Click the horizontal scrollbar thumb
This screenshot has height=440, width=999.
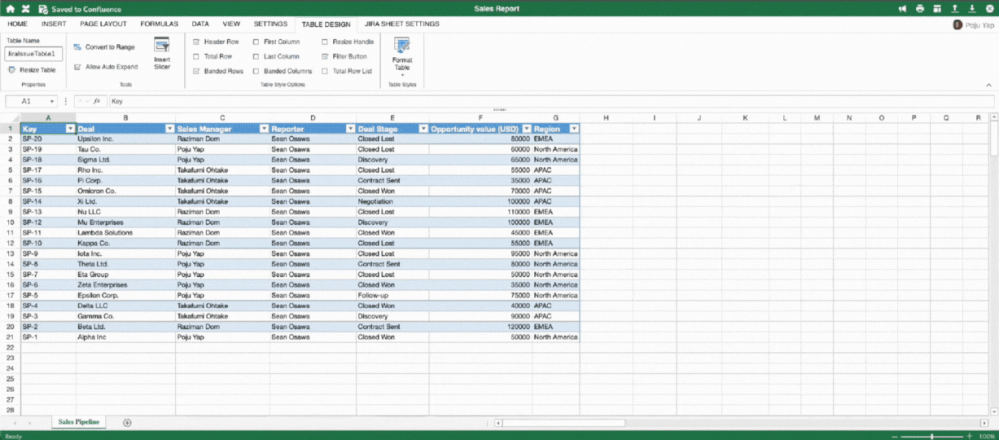564,422
